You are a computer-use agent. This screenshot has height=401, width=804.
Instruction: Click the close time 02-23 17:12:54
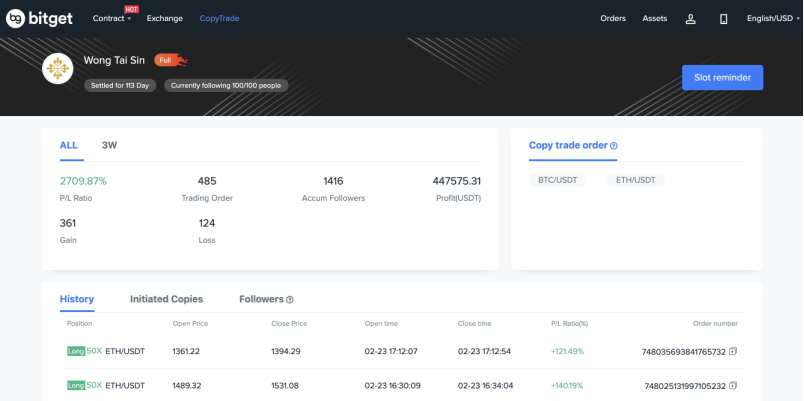pyautogui.click(x=485, y=351)
